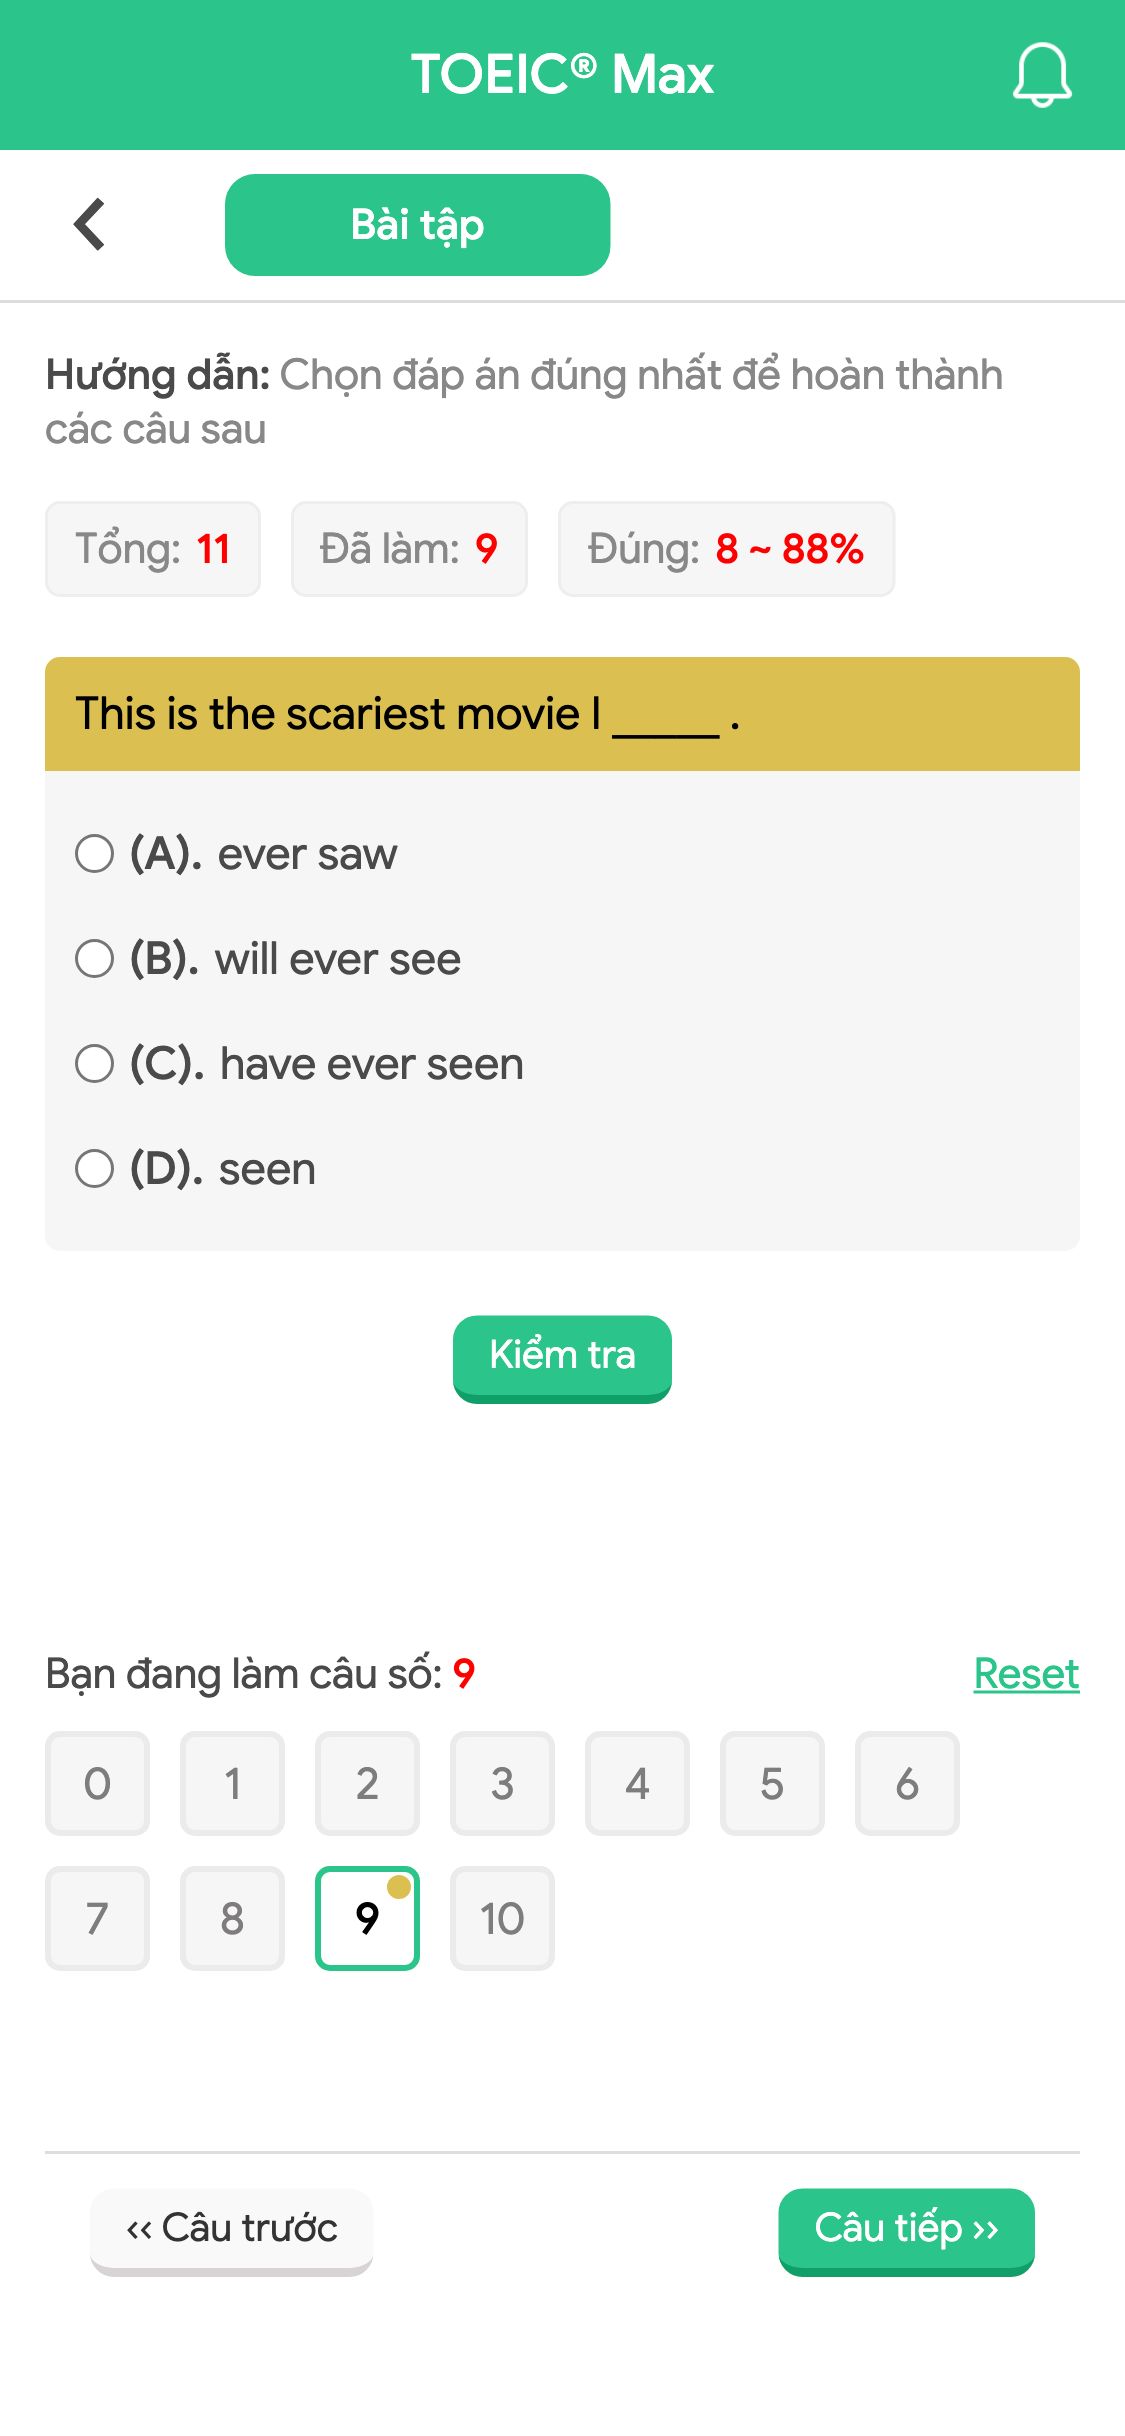Viewport: 1125px width, 2436px height.
Task: Choose option (C) have ever seen
Action: coord(300,1064)
